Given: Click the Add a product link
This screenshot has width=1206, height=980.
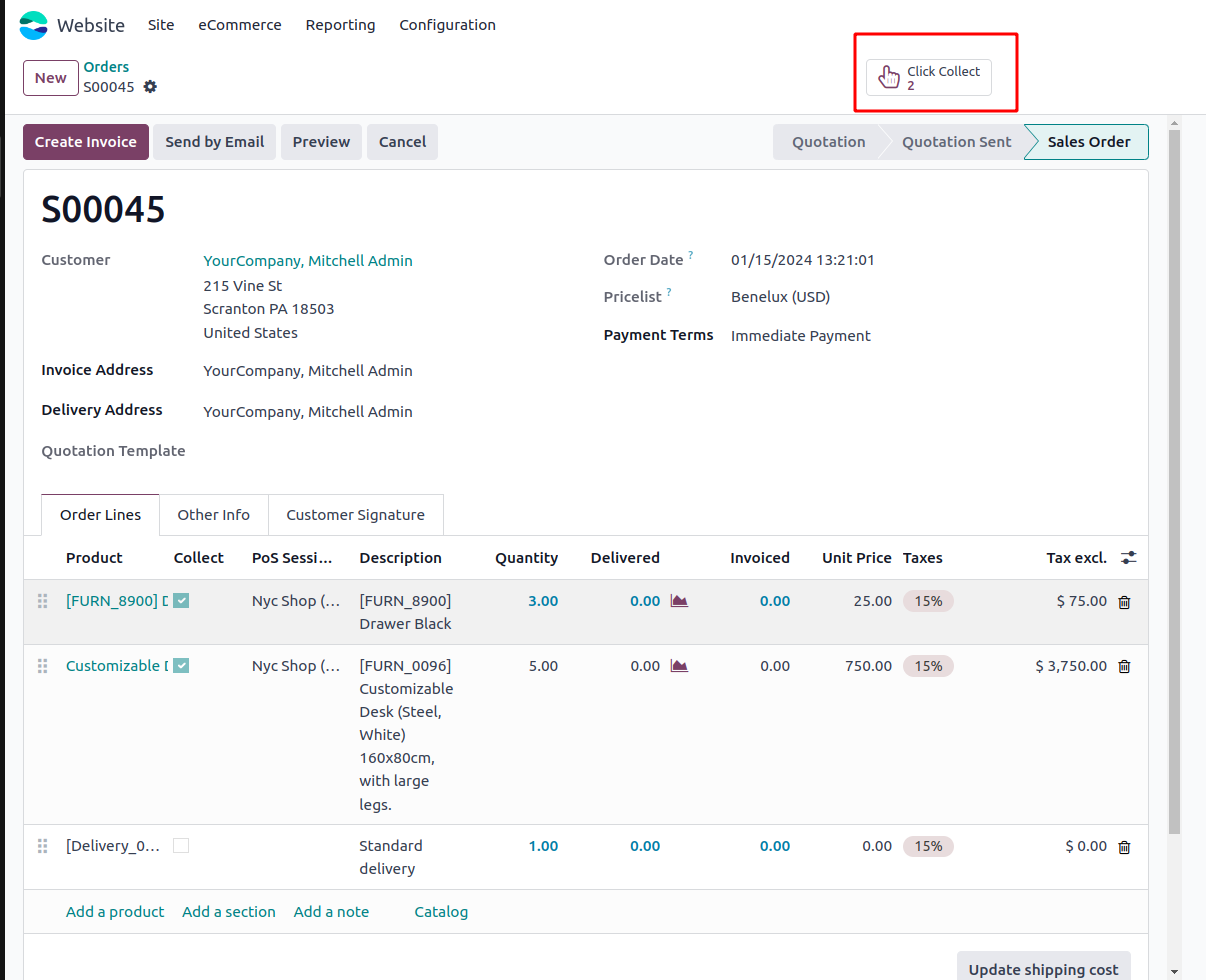Looking at the screenshot, I should (x=115, y=912).
